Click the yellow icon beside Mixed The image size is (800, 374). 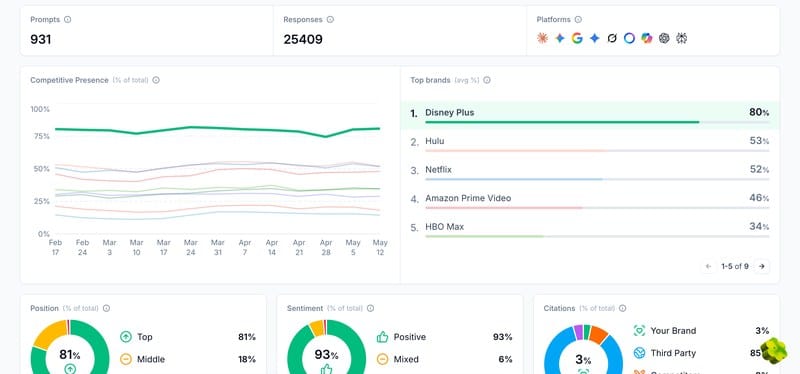[383, 359]
